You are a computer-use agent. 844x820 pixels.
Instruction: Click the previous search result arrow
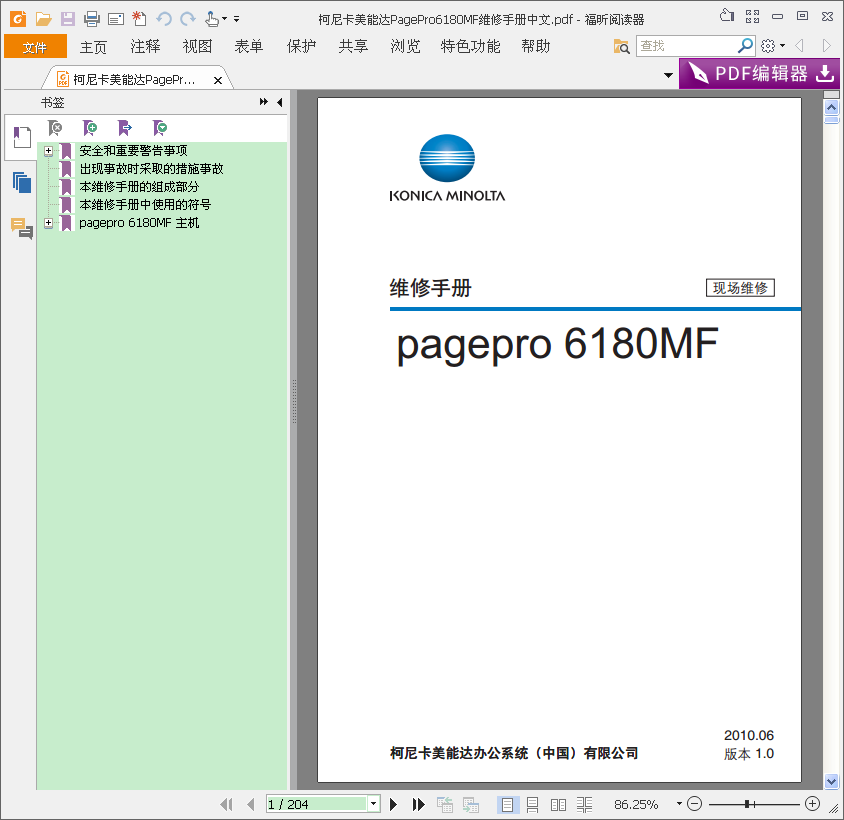coord(799,46)
